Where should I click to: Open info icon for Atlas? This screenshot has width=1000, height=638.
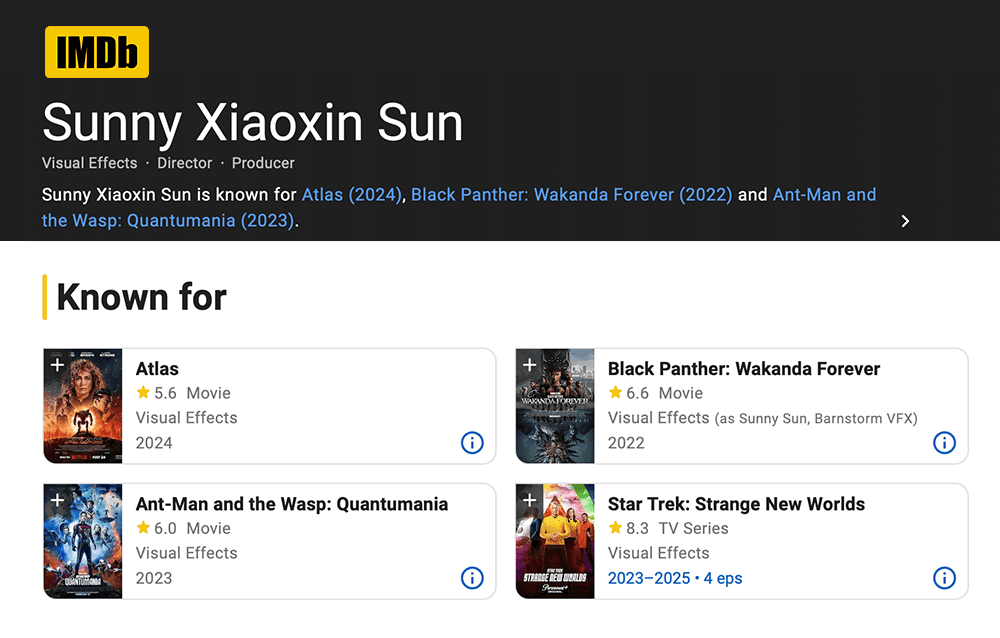tap(472, 442)
